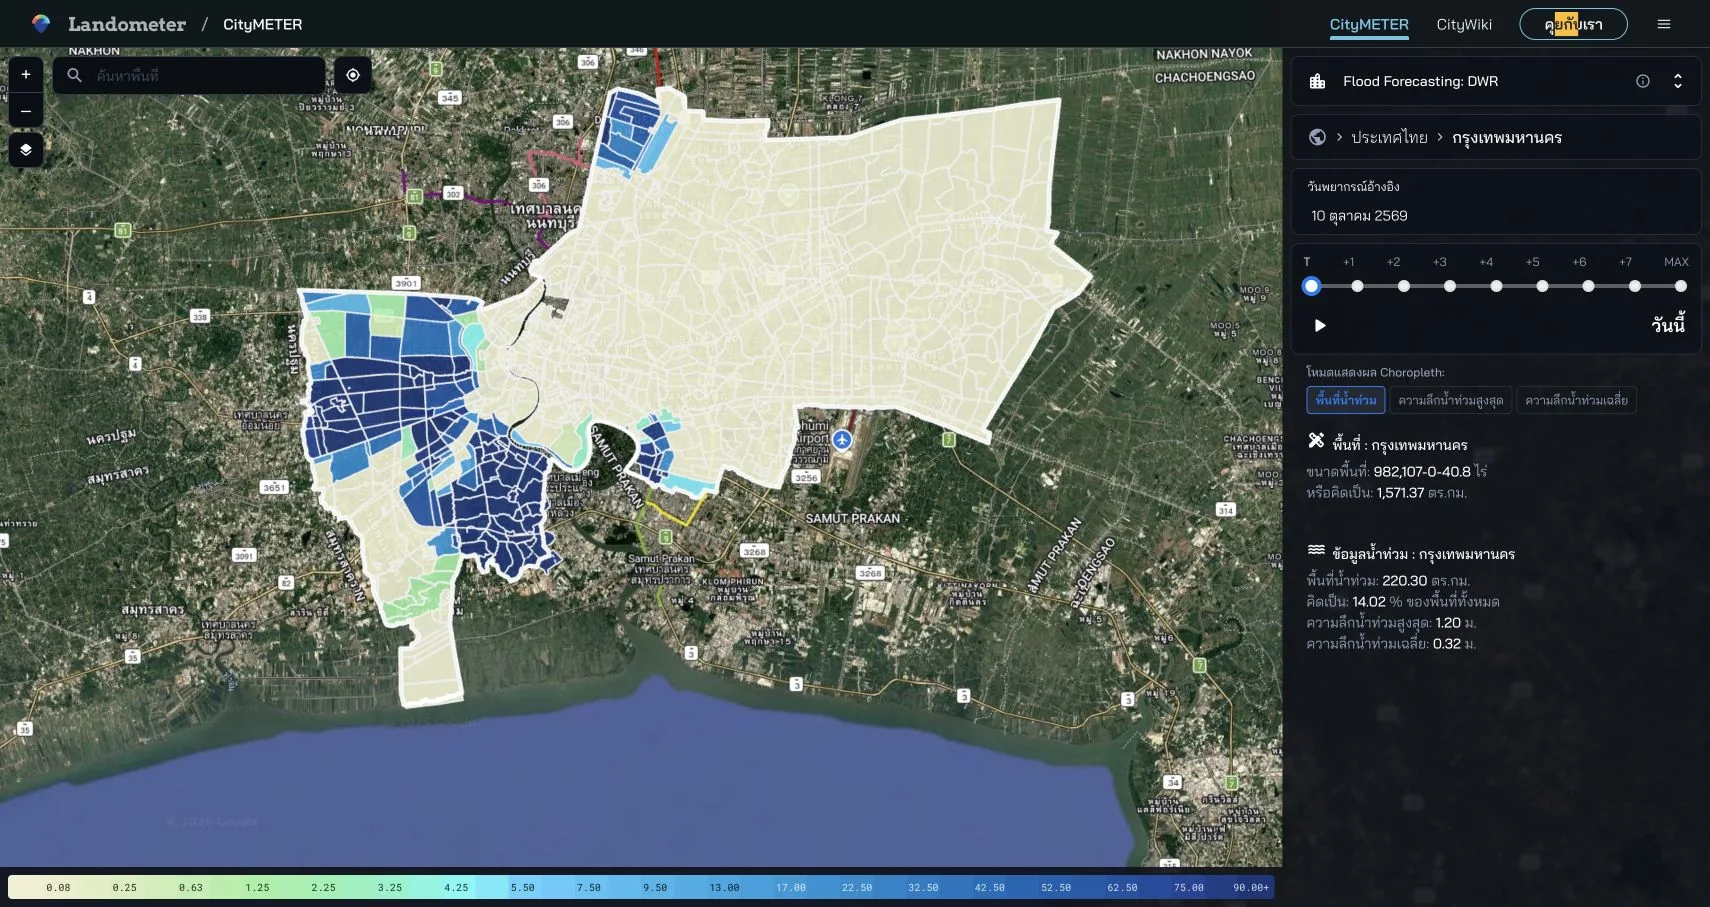Click the locate-me crosshair icon
Viewport: 1710px width, 907px height.
353,75
